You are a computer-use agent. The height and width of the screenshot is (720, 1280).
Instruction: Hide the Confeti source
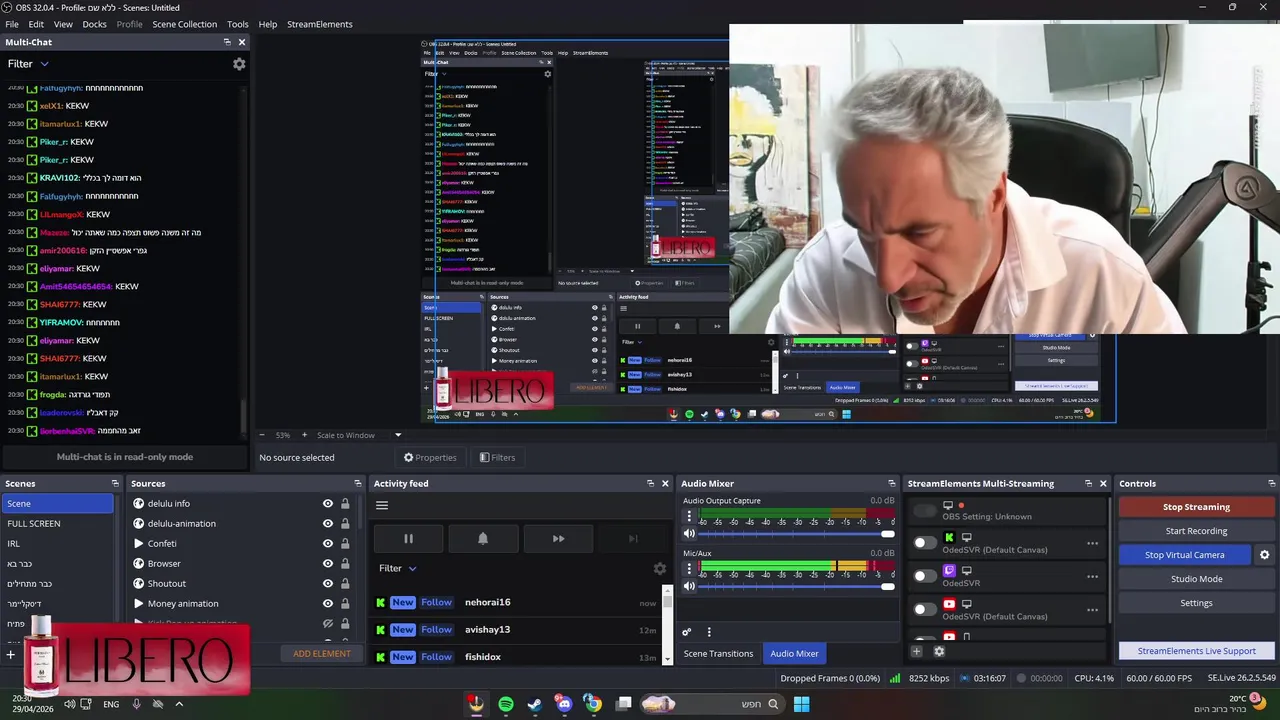coord(327,544)
